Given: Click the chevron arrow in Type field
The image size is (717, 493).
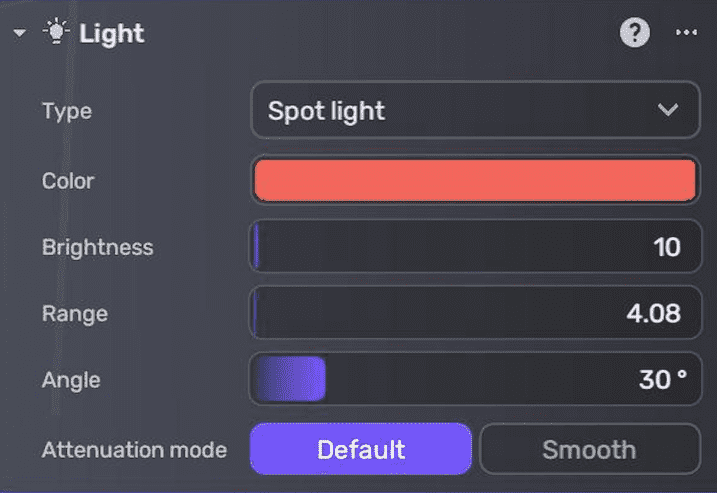Looking at the screenshot, I should 668,110.
